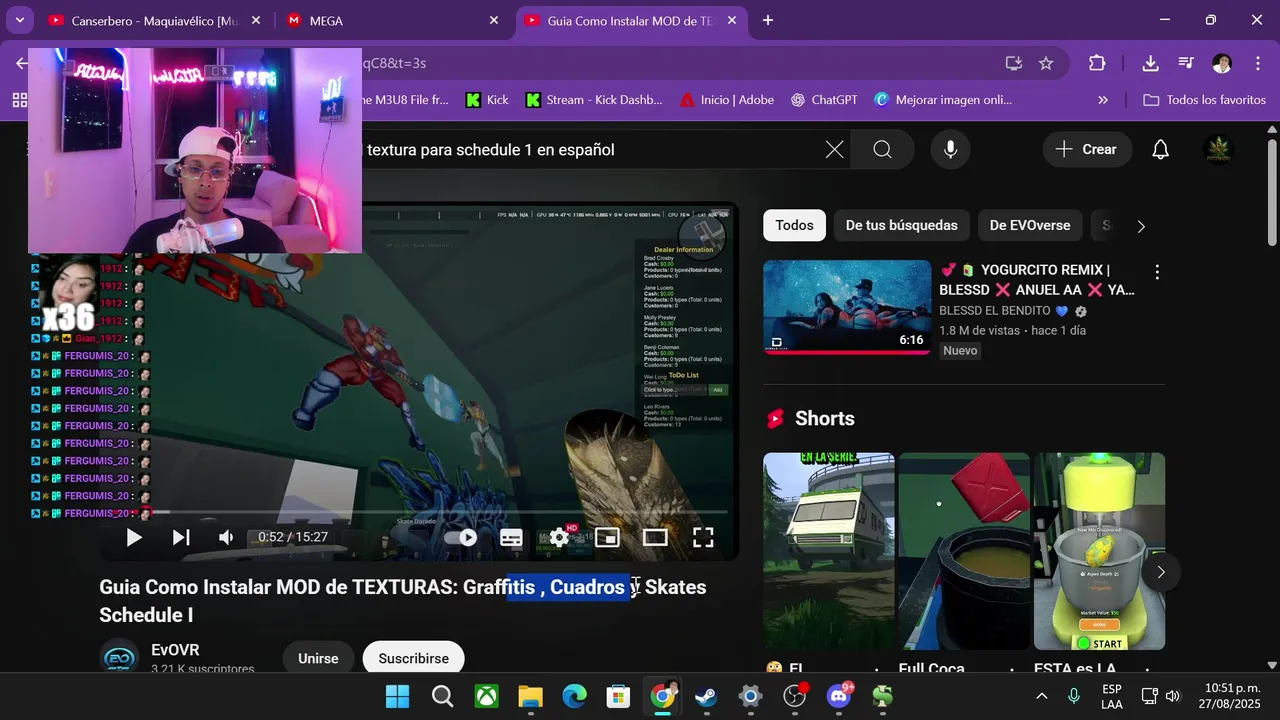Open Xbox app from taskbar

pos(486,696)
